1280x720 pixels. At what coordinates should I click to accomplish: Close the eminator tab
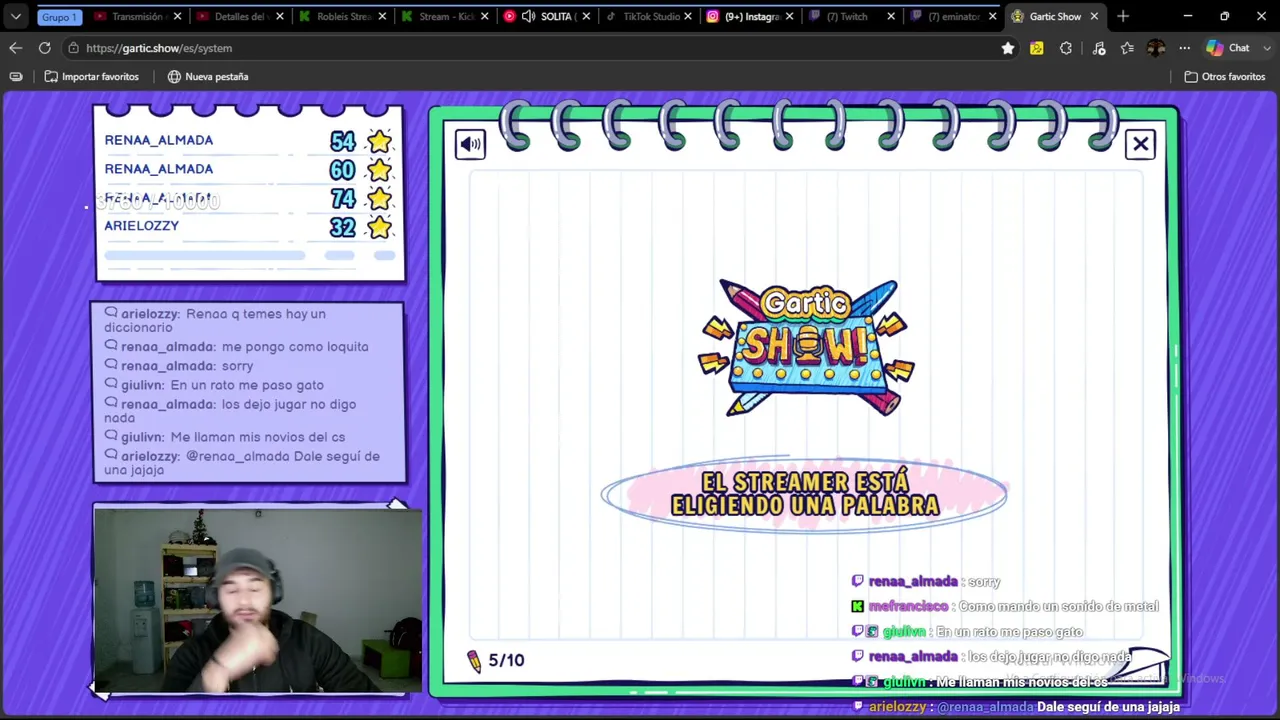[993, 16]
